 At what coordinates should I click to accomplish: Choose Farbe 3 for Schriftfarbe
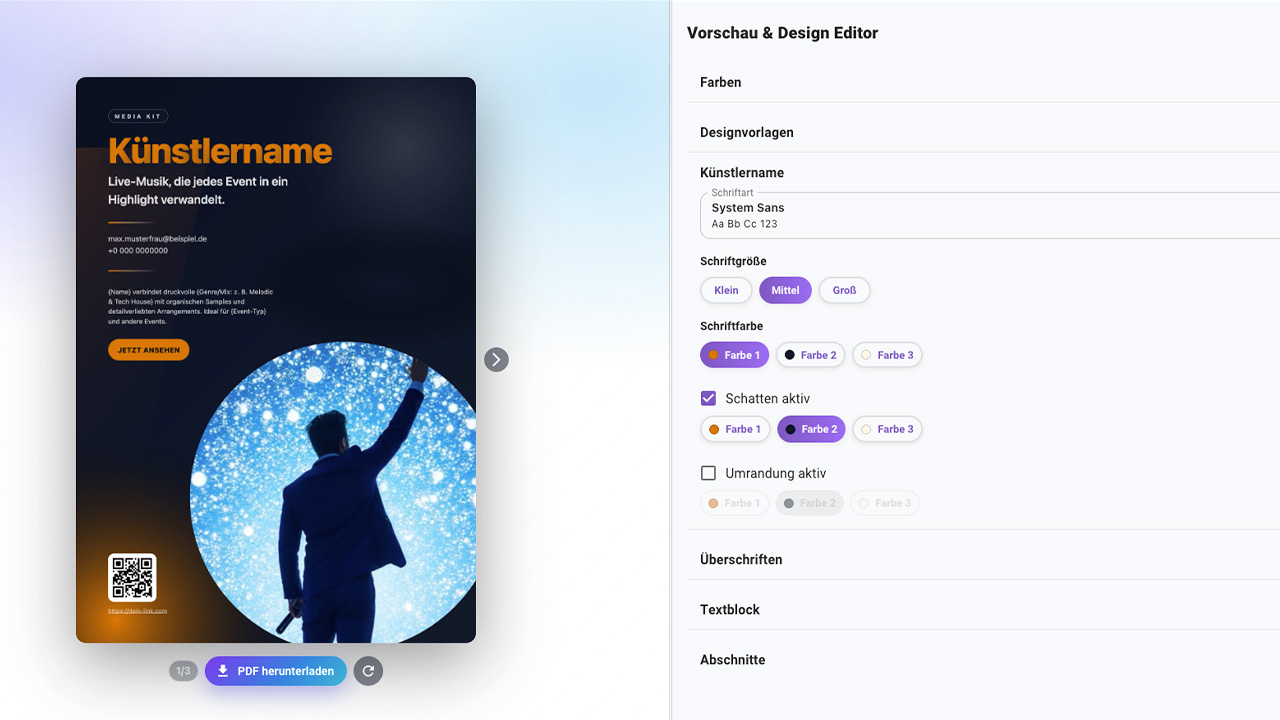click(887, 355)
